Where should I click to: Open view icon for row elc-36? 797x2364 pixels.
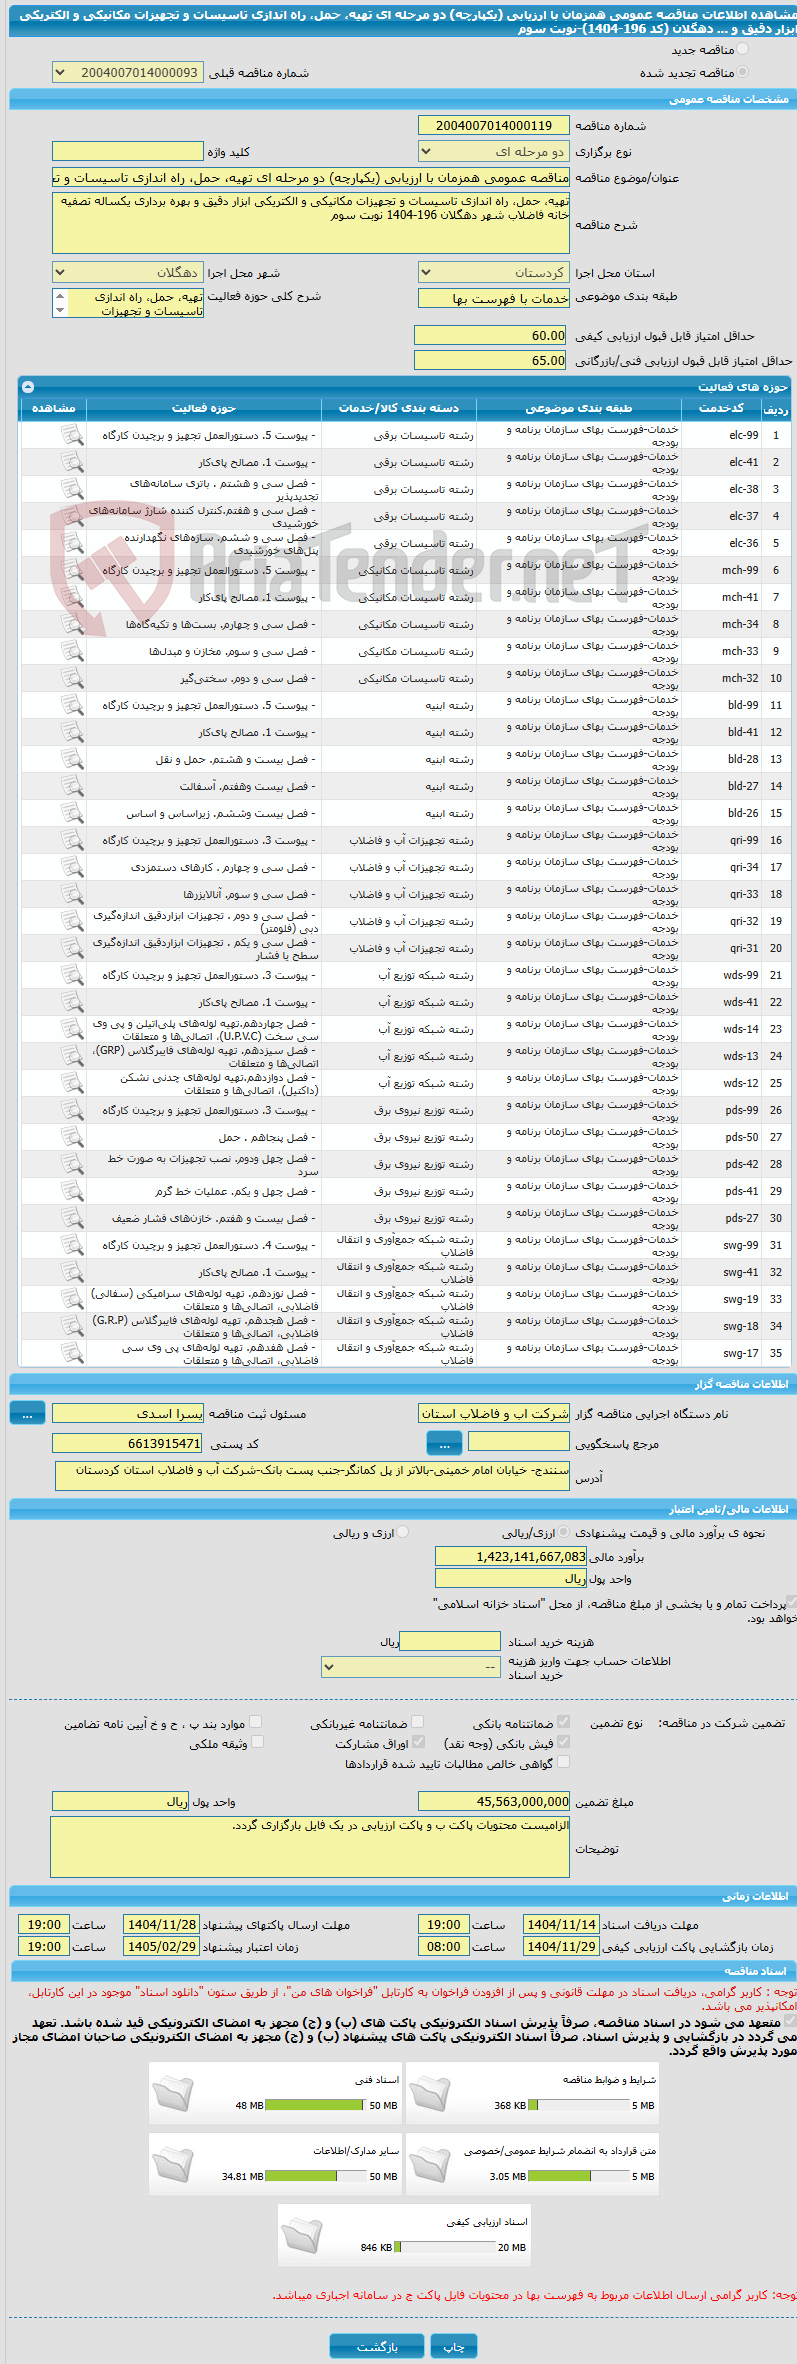pyautogui.click(x=72, y=543)
